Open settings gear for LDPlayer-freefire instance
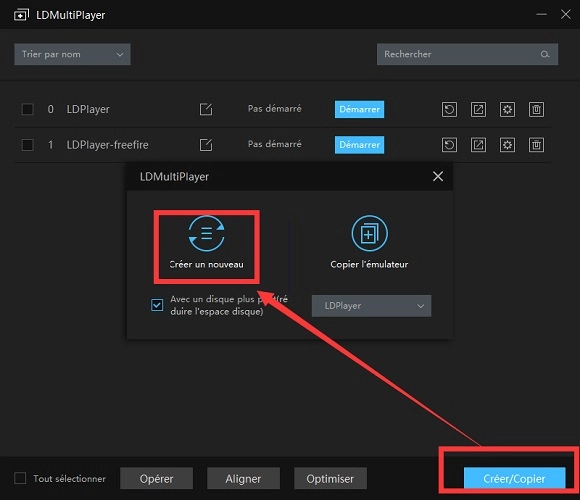 tap(507, 145)
